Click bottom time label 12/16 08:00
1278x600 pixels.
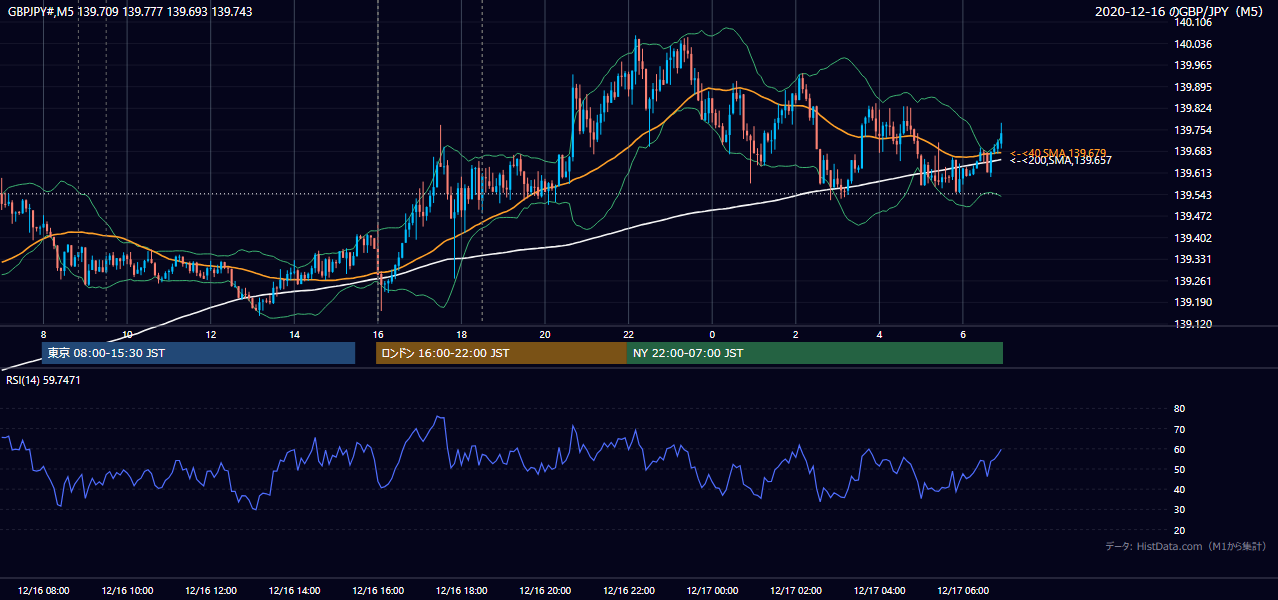point(44,591)
